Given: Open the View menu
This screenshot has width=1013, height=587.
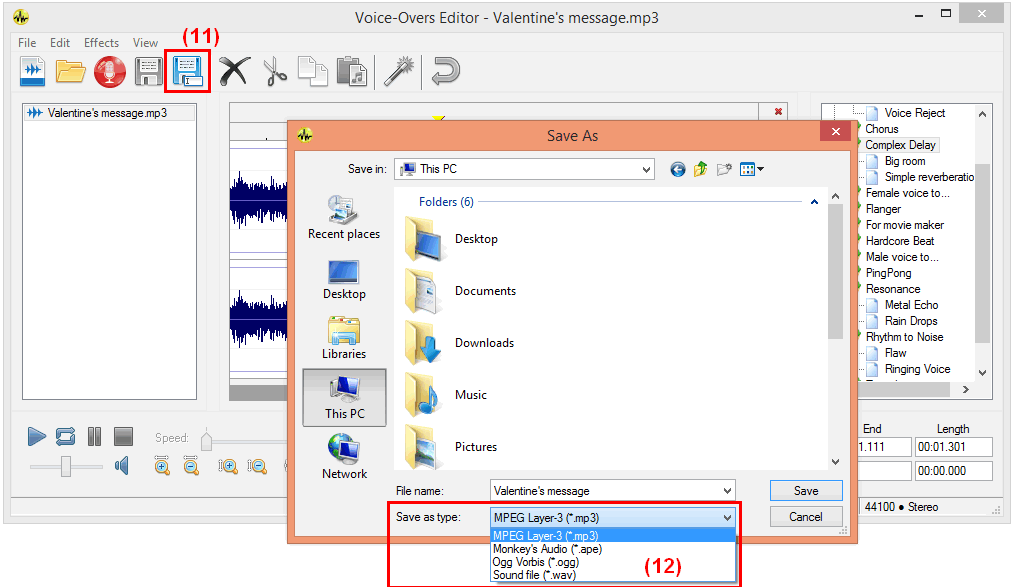Looking at the screenshot, I should tap(145, 42).
